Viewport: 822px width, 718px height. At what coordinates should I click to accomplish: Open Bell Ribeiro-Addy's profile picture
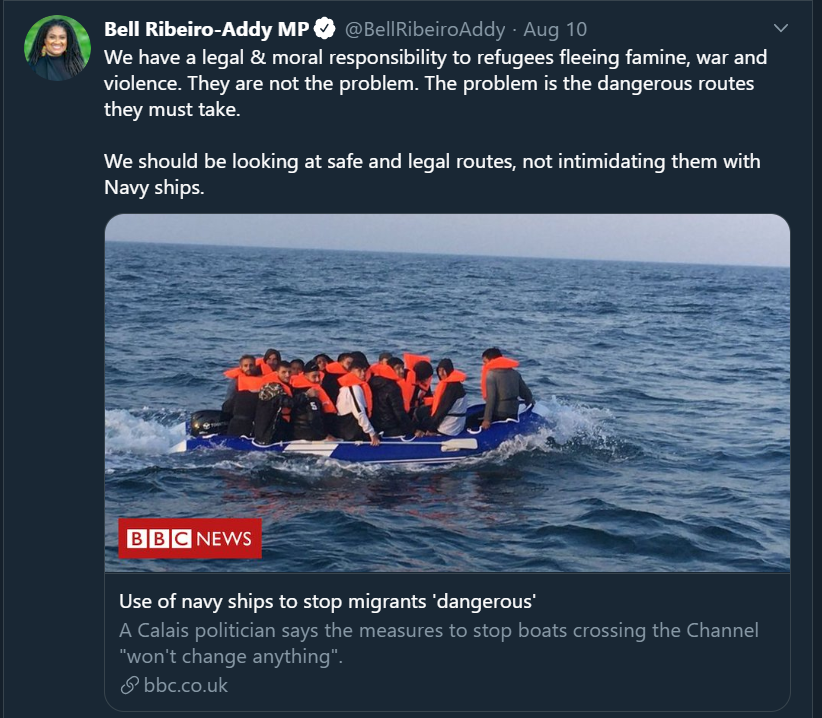57,48
